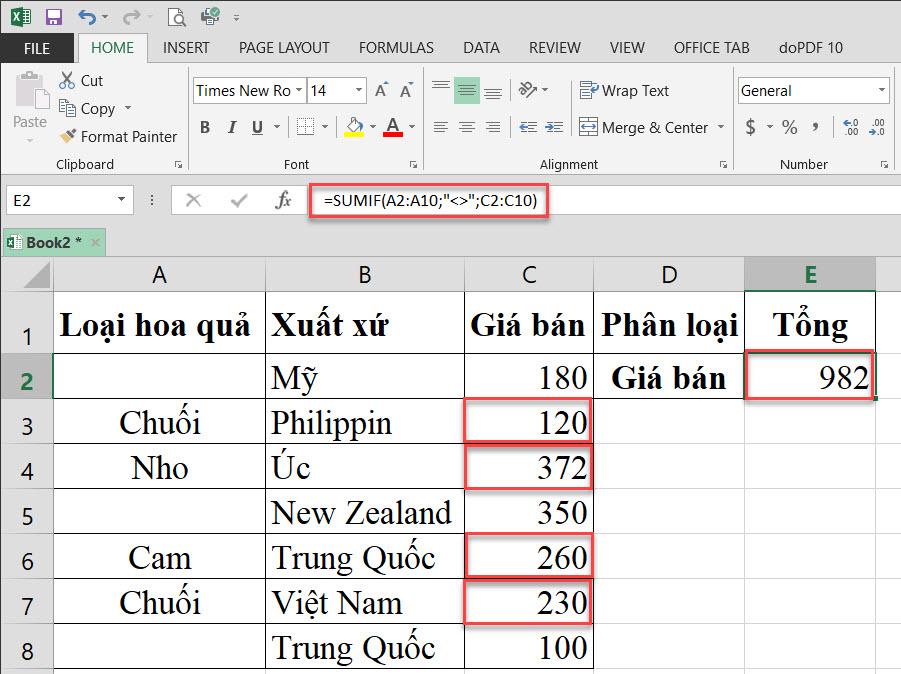Toggle underline formatting
This screenshot has height=674, width=901.
pos(256,127)
